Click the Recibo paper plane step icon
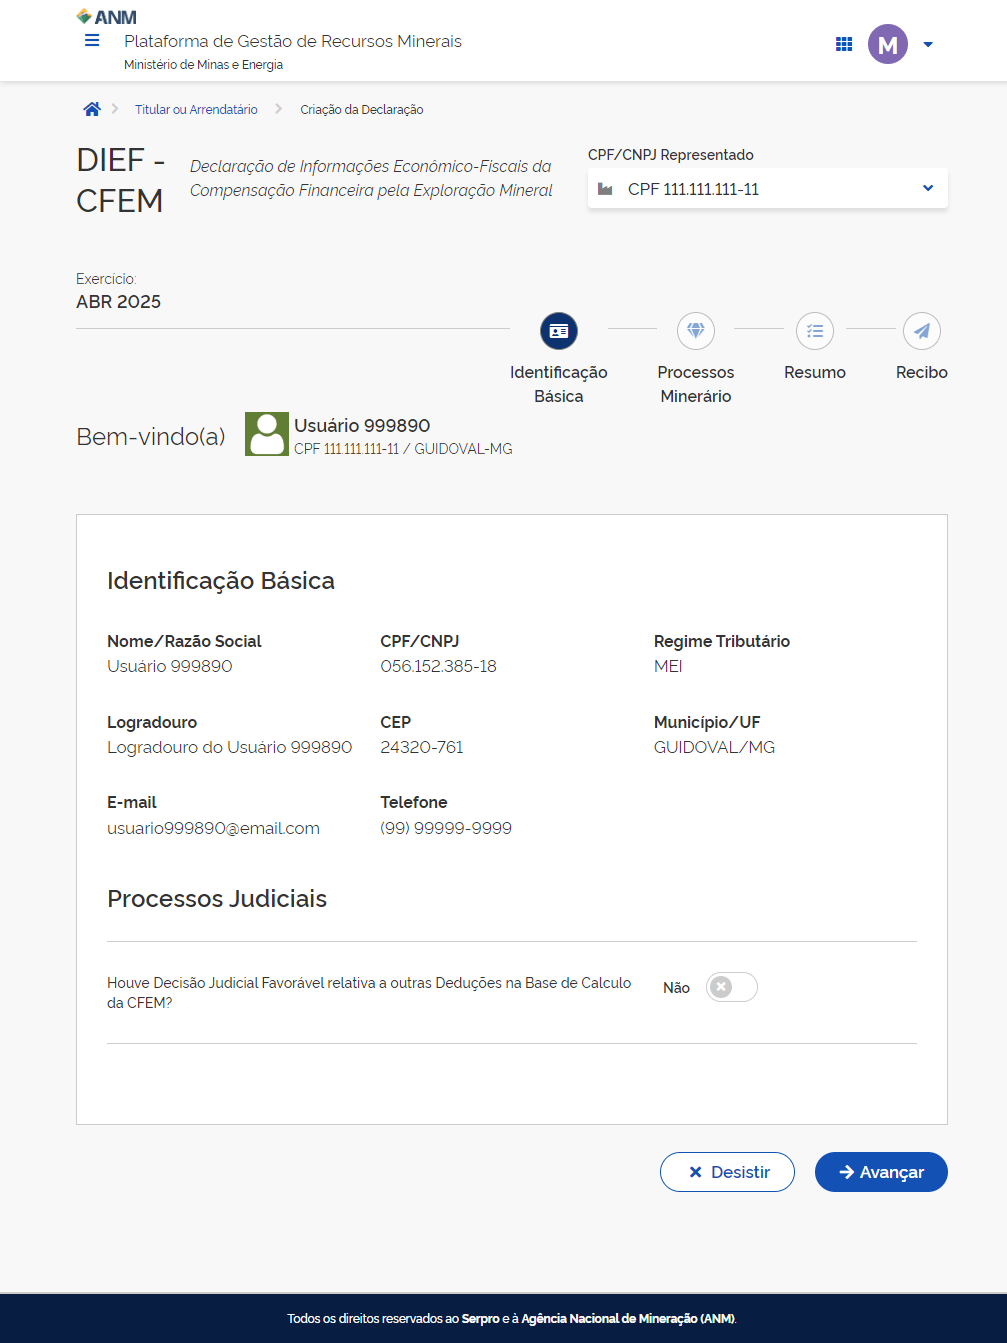1007x1343 pixels. [921, 331]
